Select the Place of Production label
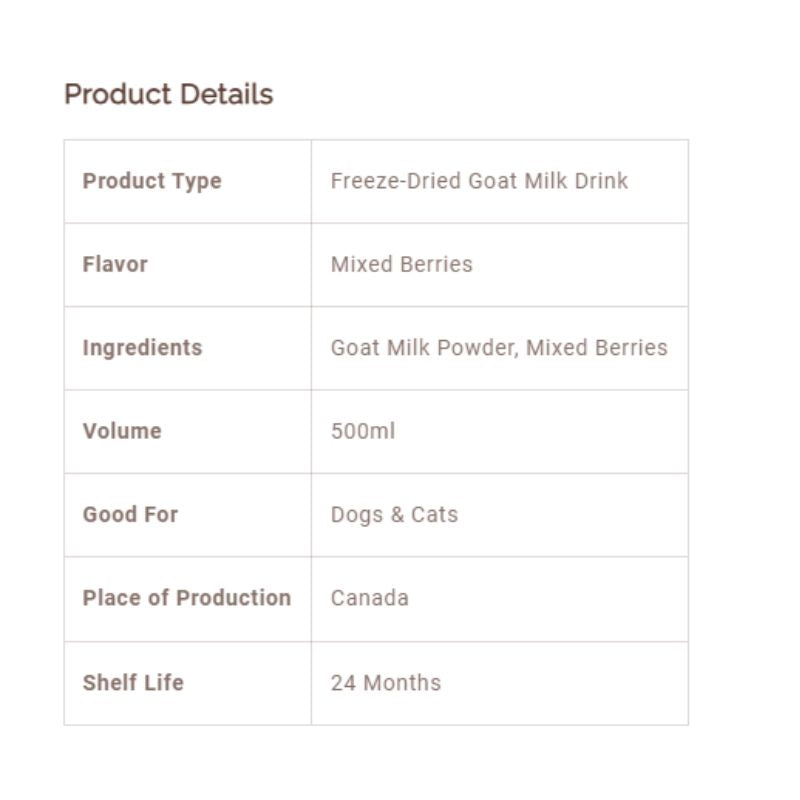 (187, 598)
